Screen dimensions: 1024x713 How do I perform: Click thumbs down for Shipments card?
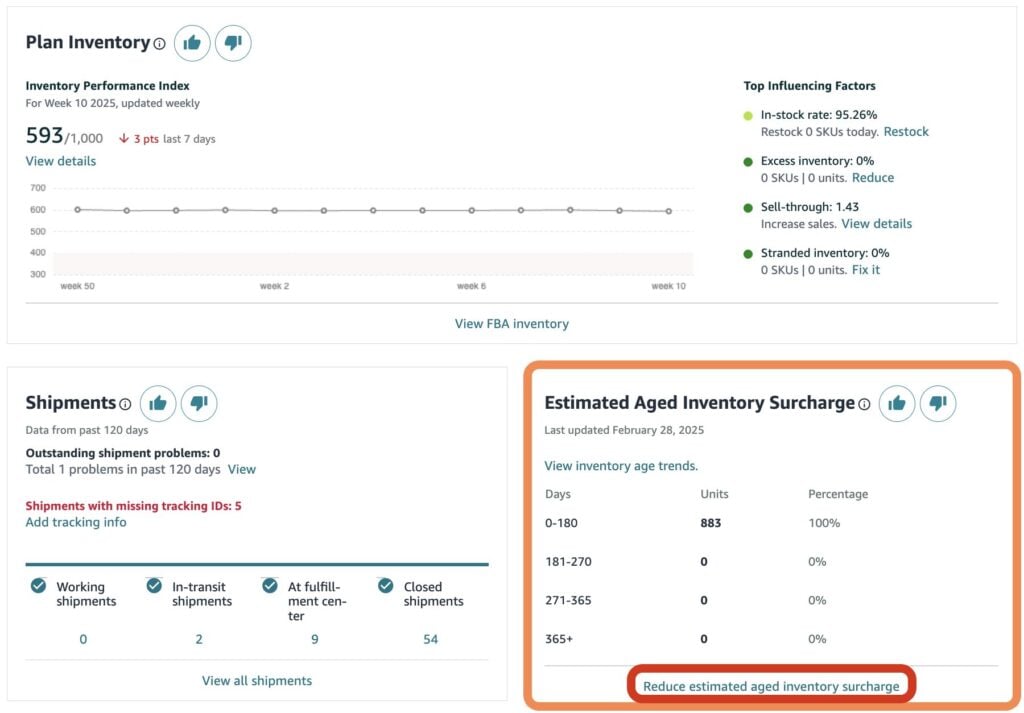[198, 403]
